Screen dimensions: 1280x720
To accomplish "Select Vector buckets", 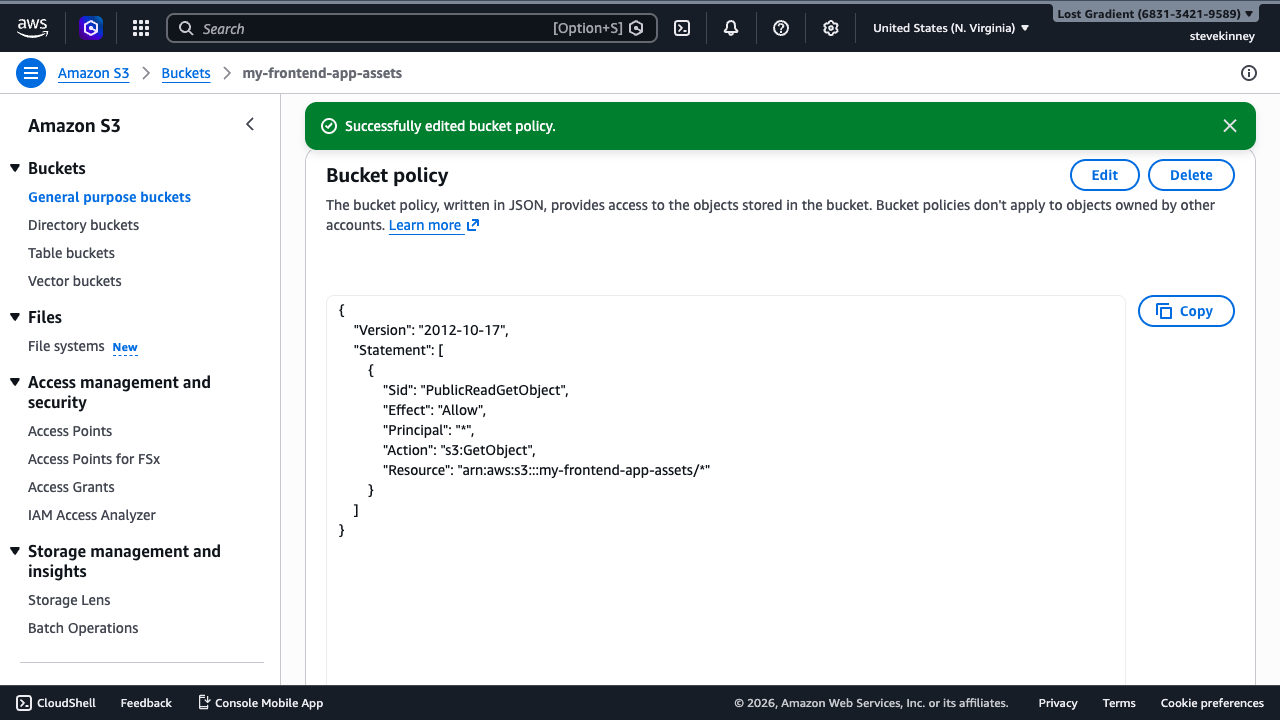I will point(75,281).
